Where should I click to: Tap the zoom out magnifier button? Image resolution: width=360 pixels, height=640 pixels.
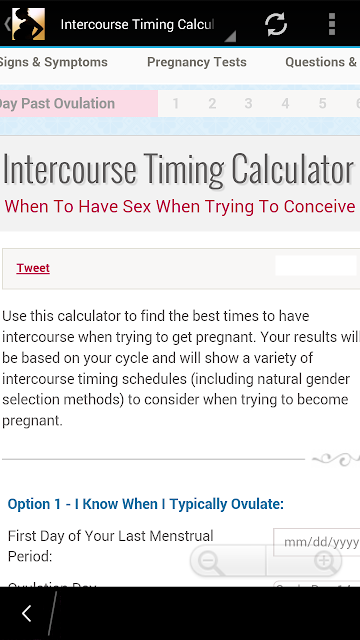[x=228, y=561]
